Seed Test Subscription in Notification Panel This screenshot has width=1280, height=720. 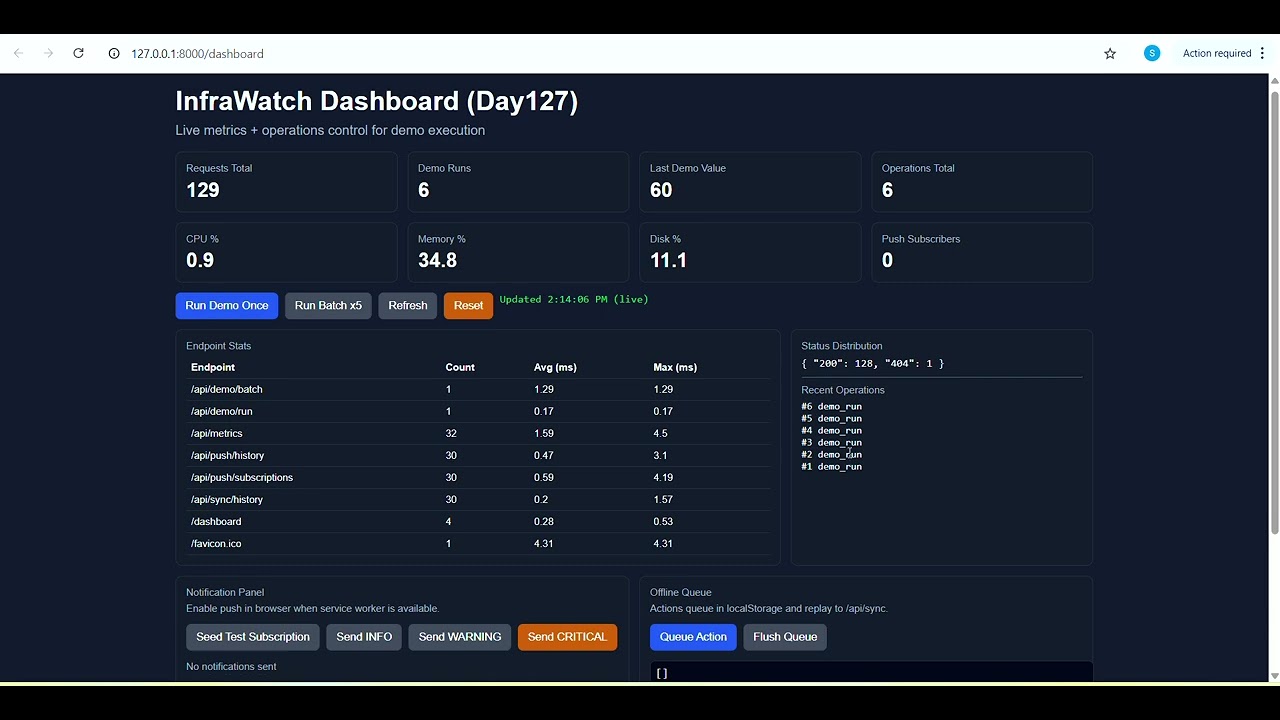coord(253,637)
